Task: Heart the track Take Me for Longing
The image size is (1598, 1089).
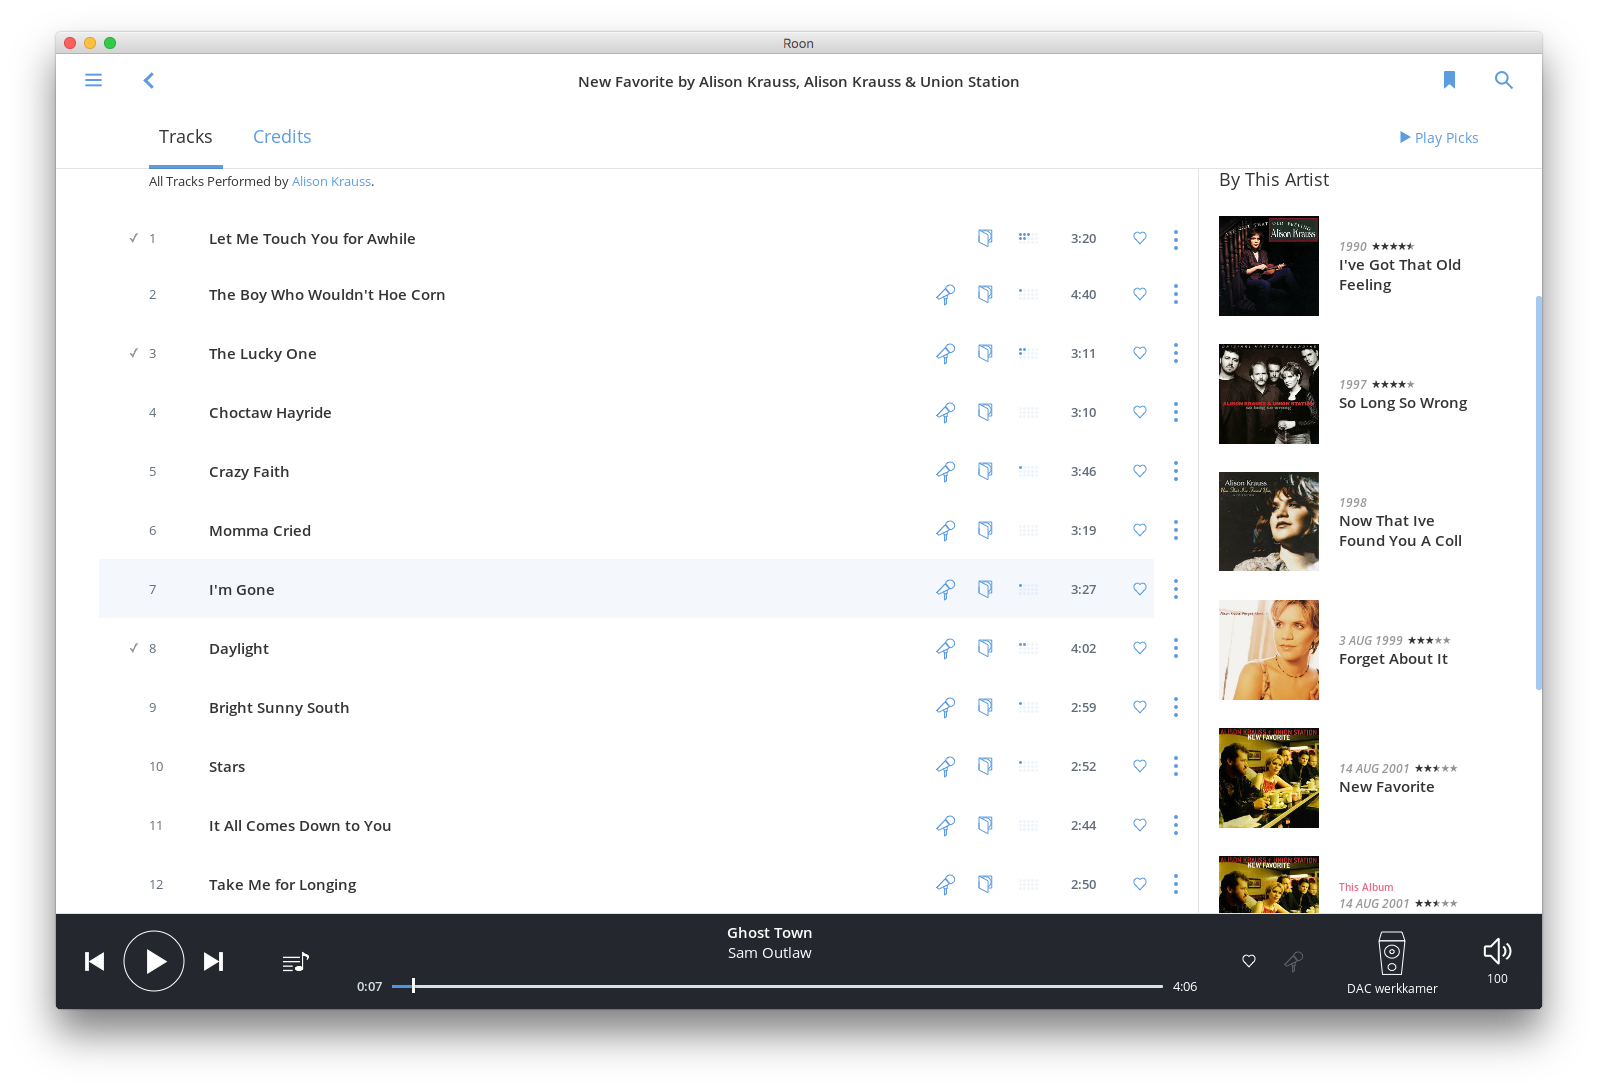Action: (1139, 884)
